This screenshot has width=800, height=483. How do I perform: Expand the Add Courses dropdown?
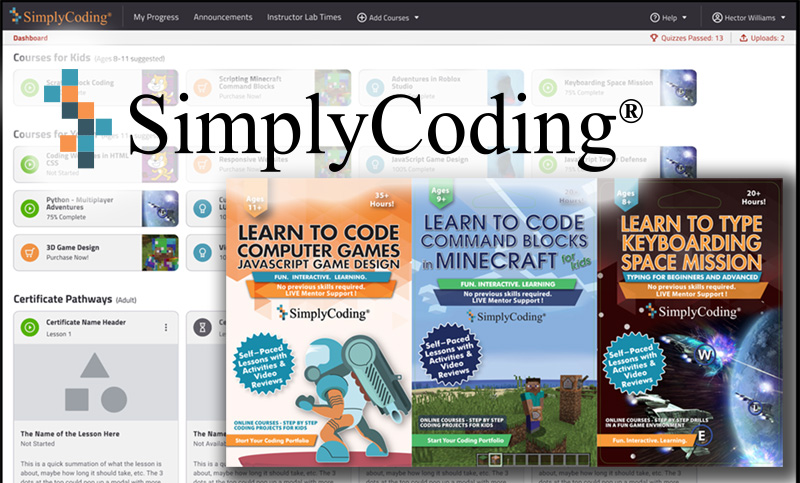(388, 17)
